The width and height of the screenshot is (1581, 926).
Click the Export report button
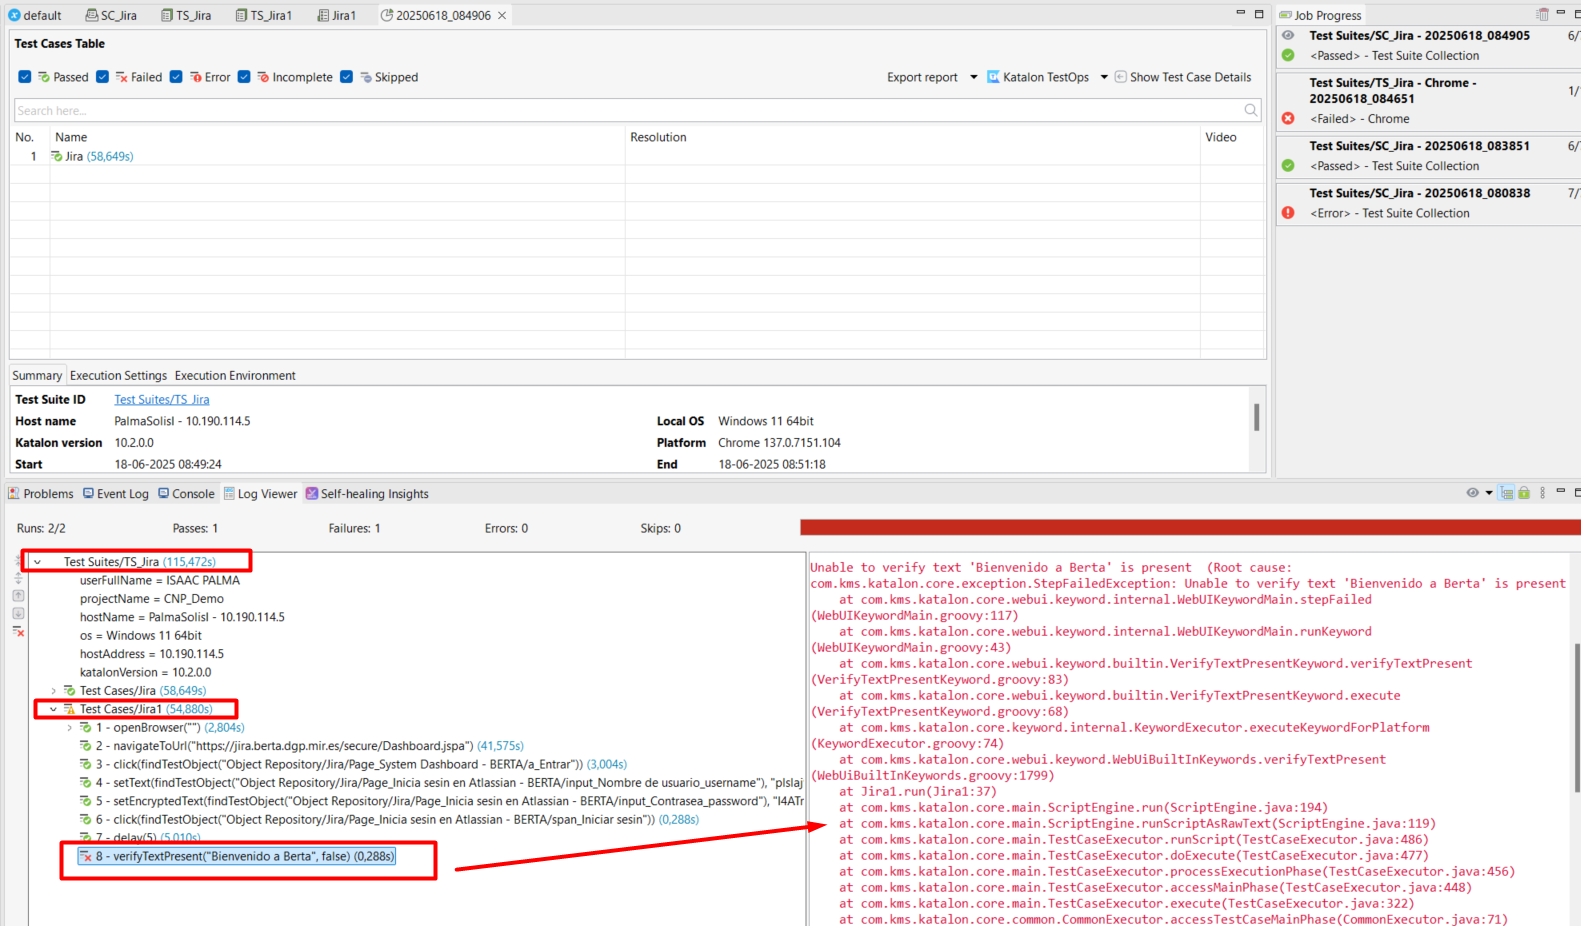pyautogui.click(x=922, y=77)
